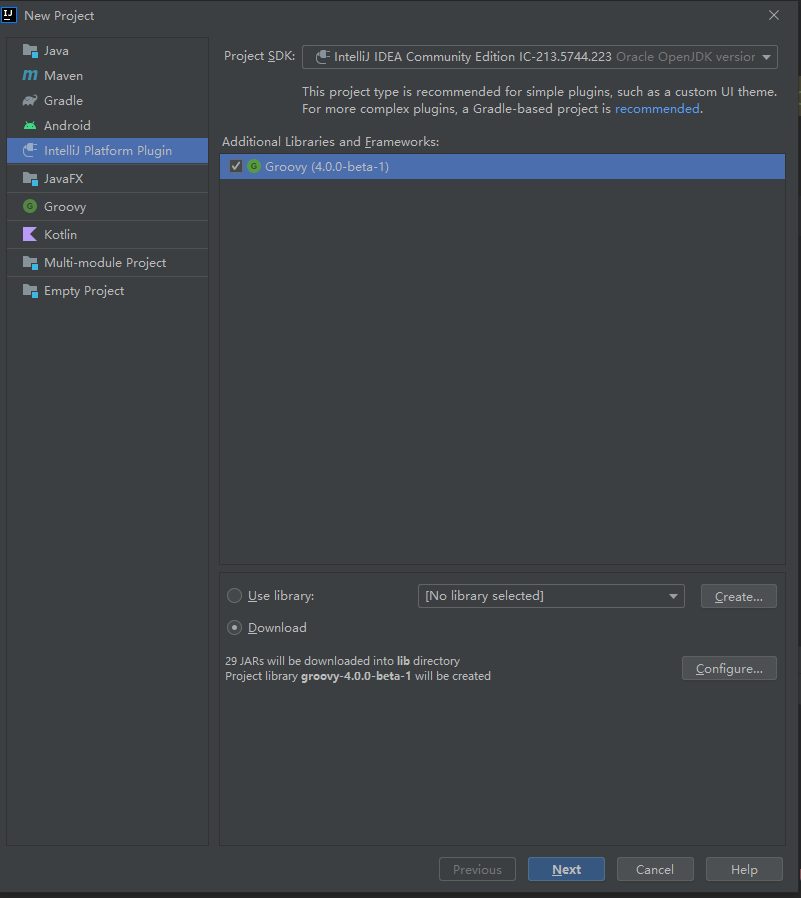Click the Cancel button
Viewport: 801px width, 898px height.
coord(655,869)
